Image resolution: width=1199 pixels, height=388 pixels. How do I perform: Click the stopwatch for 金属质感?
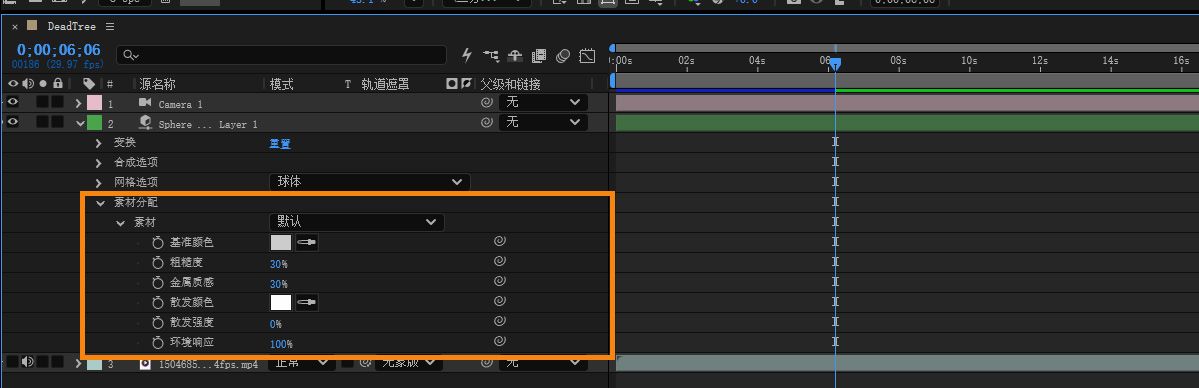tap(158, 282)
